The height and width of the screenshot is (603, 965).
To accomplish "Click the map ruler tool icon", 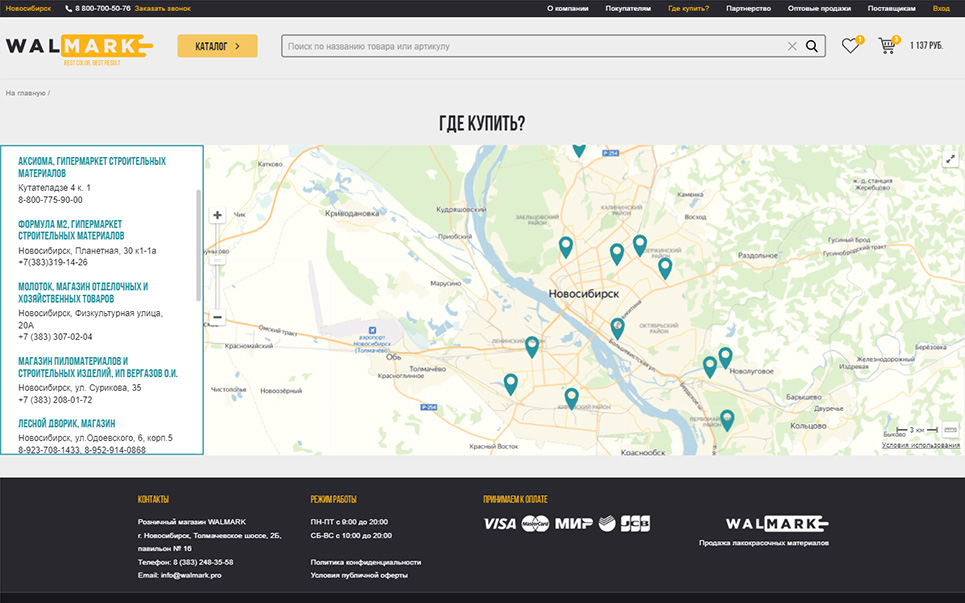I will tap(950, 429).
